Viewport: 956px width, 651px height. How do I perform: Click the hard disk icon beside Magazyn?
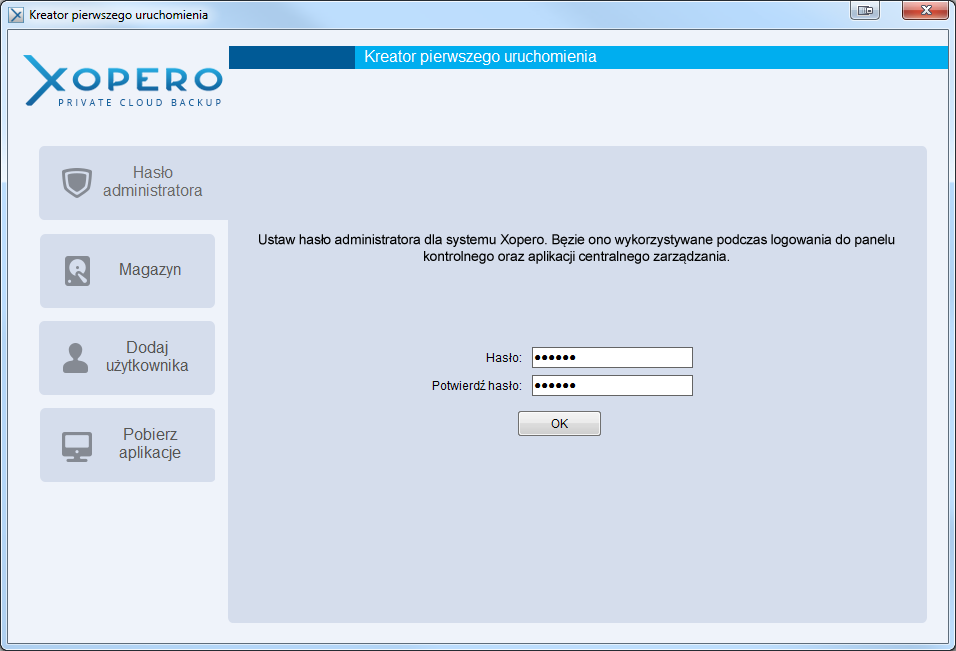click(77, 270)
